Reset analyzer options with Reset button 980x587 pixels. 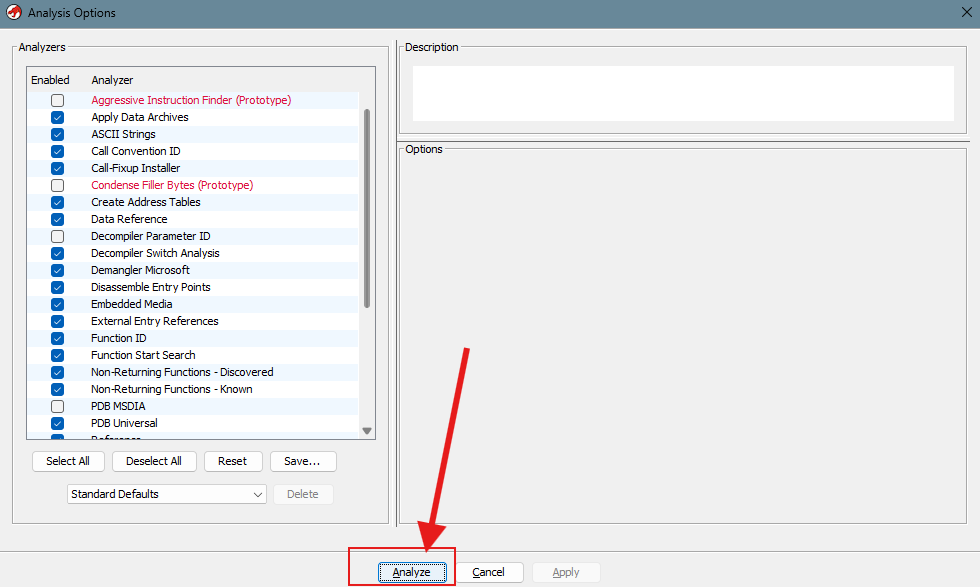point(233,461)
